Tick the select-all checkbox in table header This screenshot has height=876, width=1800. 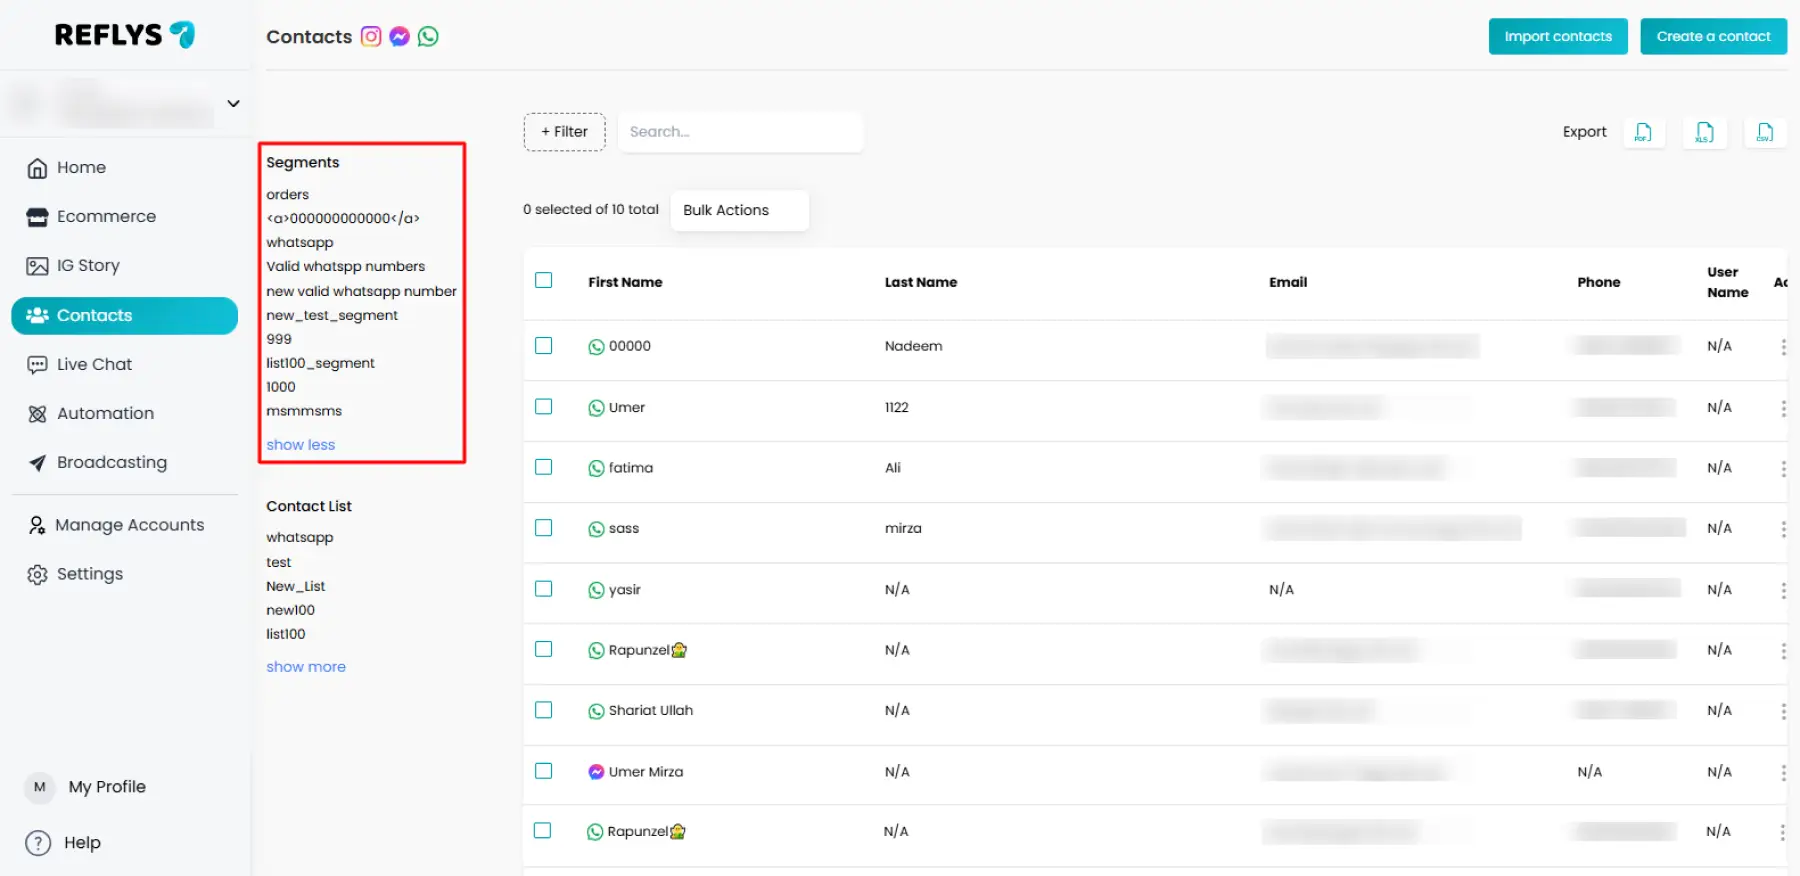click(x=544, y=281)
